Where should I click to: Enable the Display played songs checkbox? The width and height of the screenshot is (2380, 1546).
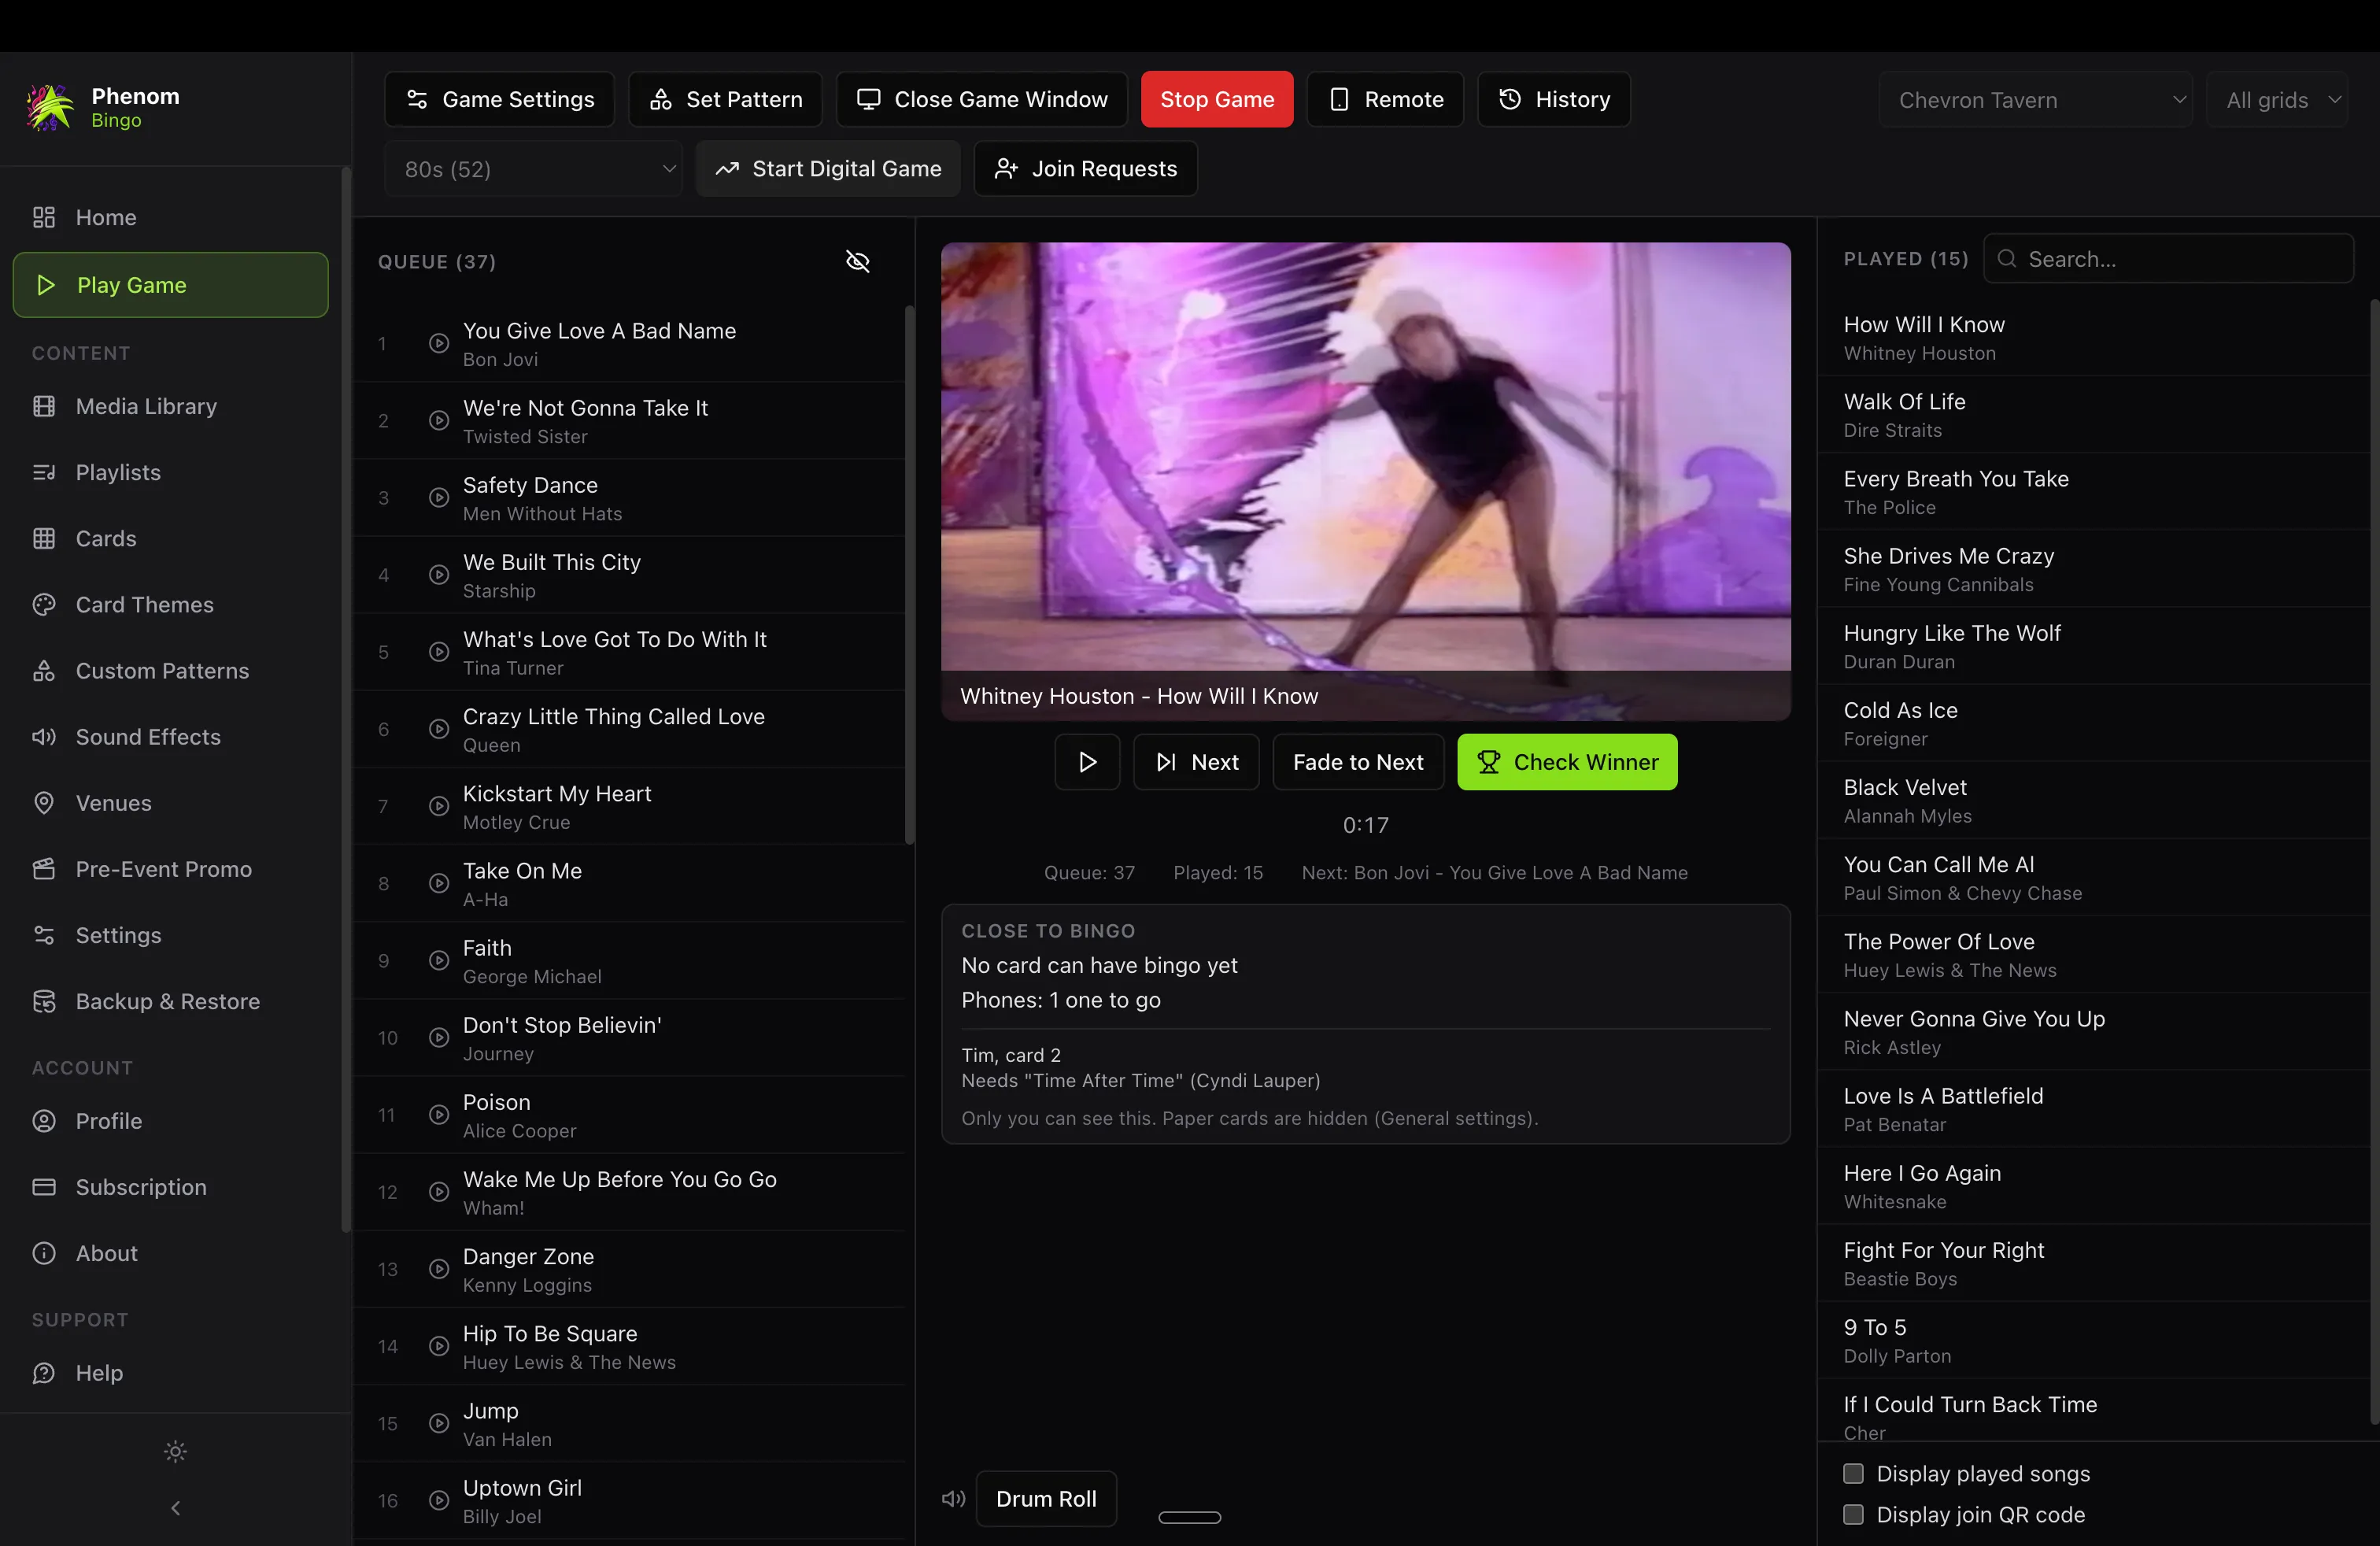[x=1853, y=1473]
